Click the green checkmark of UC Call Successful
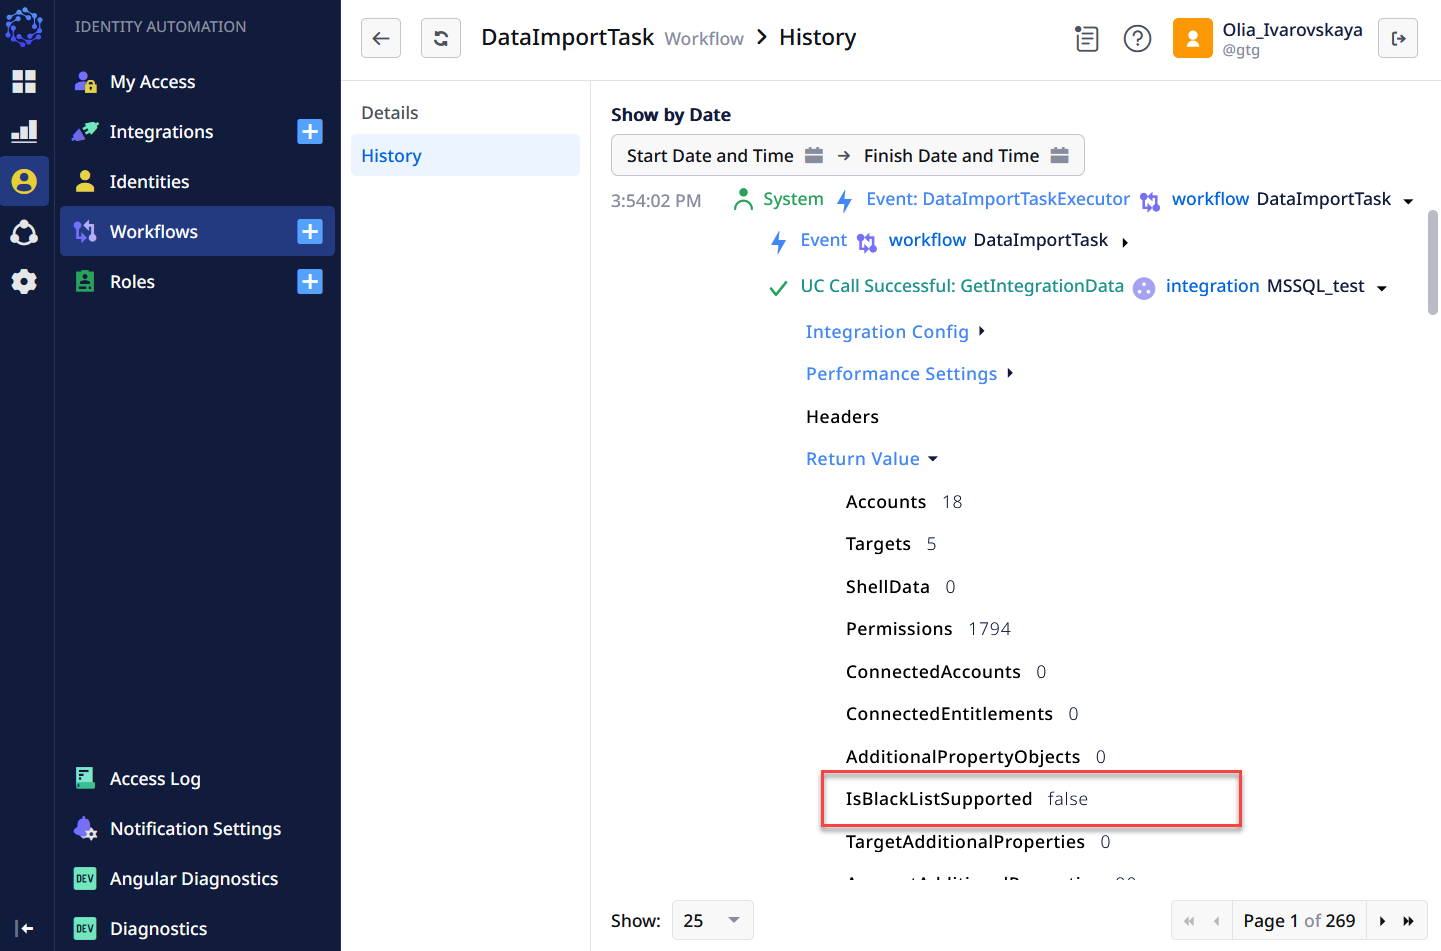 click(x=778, y=288)
